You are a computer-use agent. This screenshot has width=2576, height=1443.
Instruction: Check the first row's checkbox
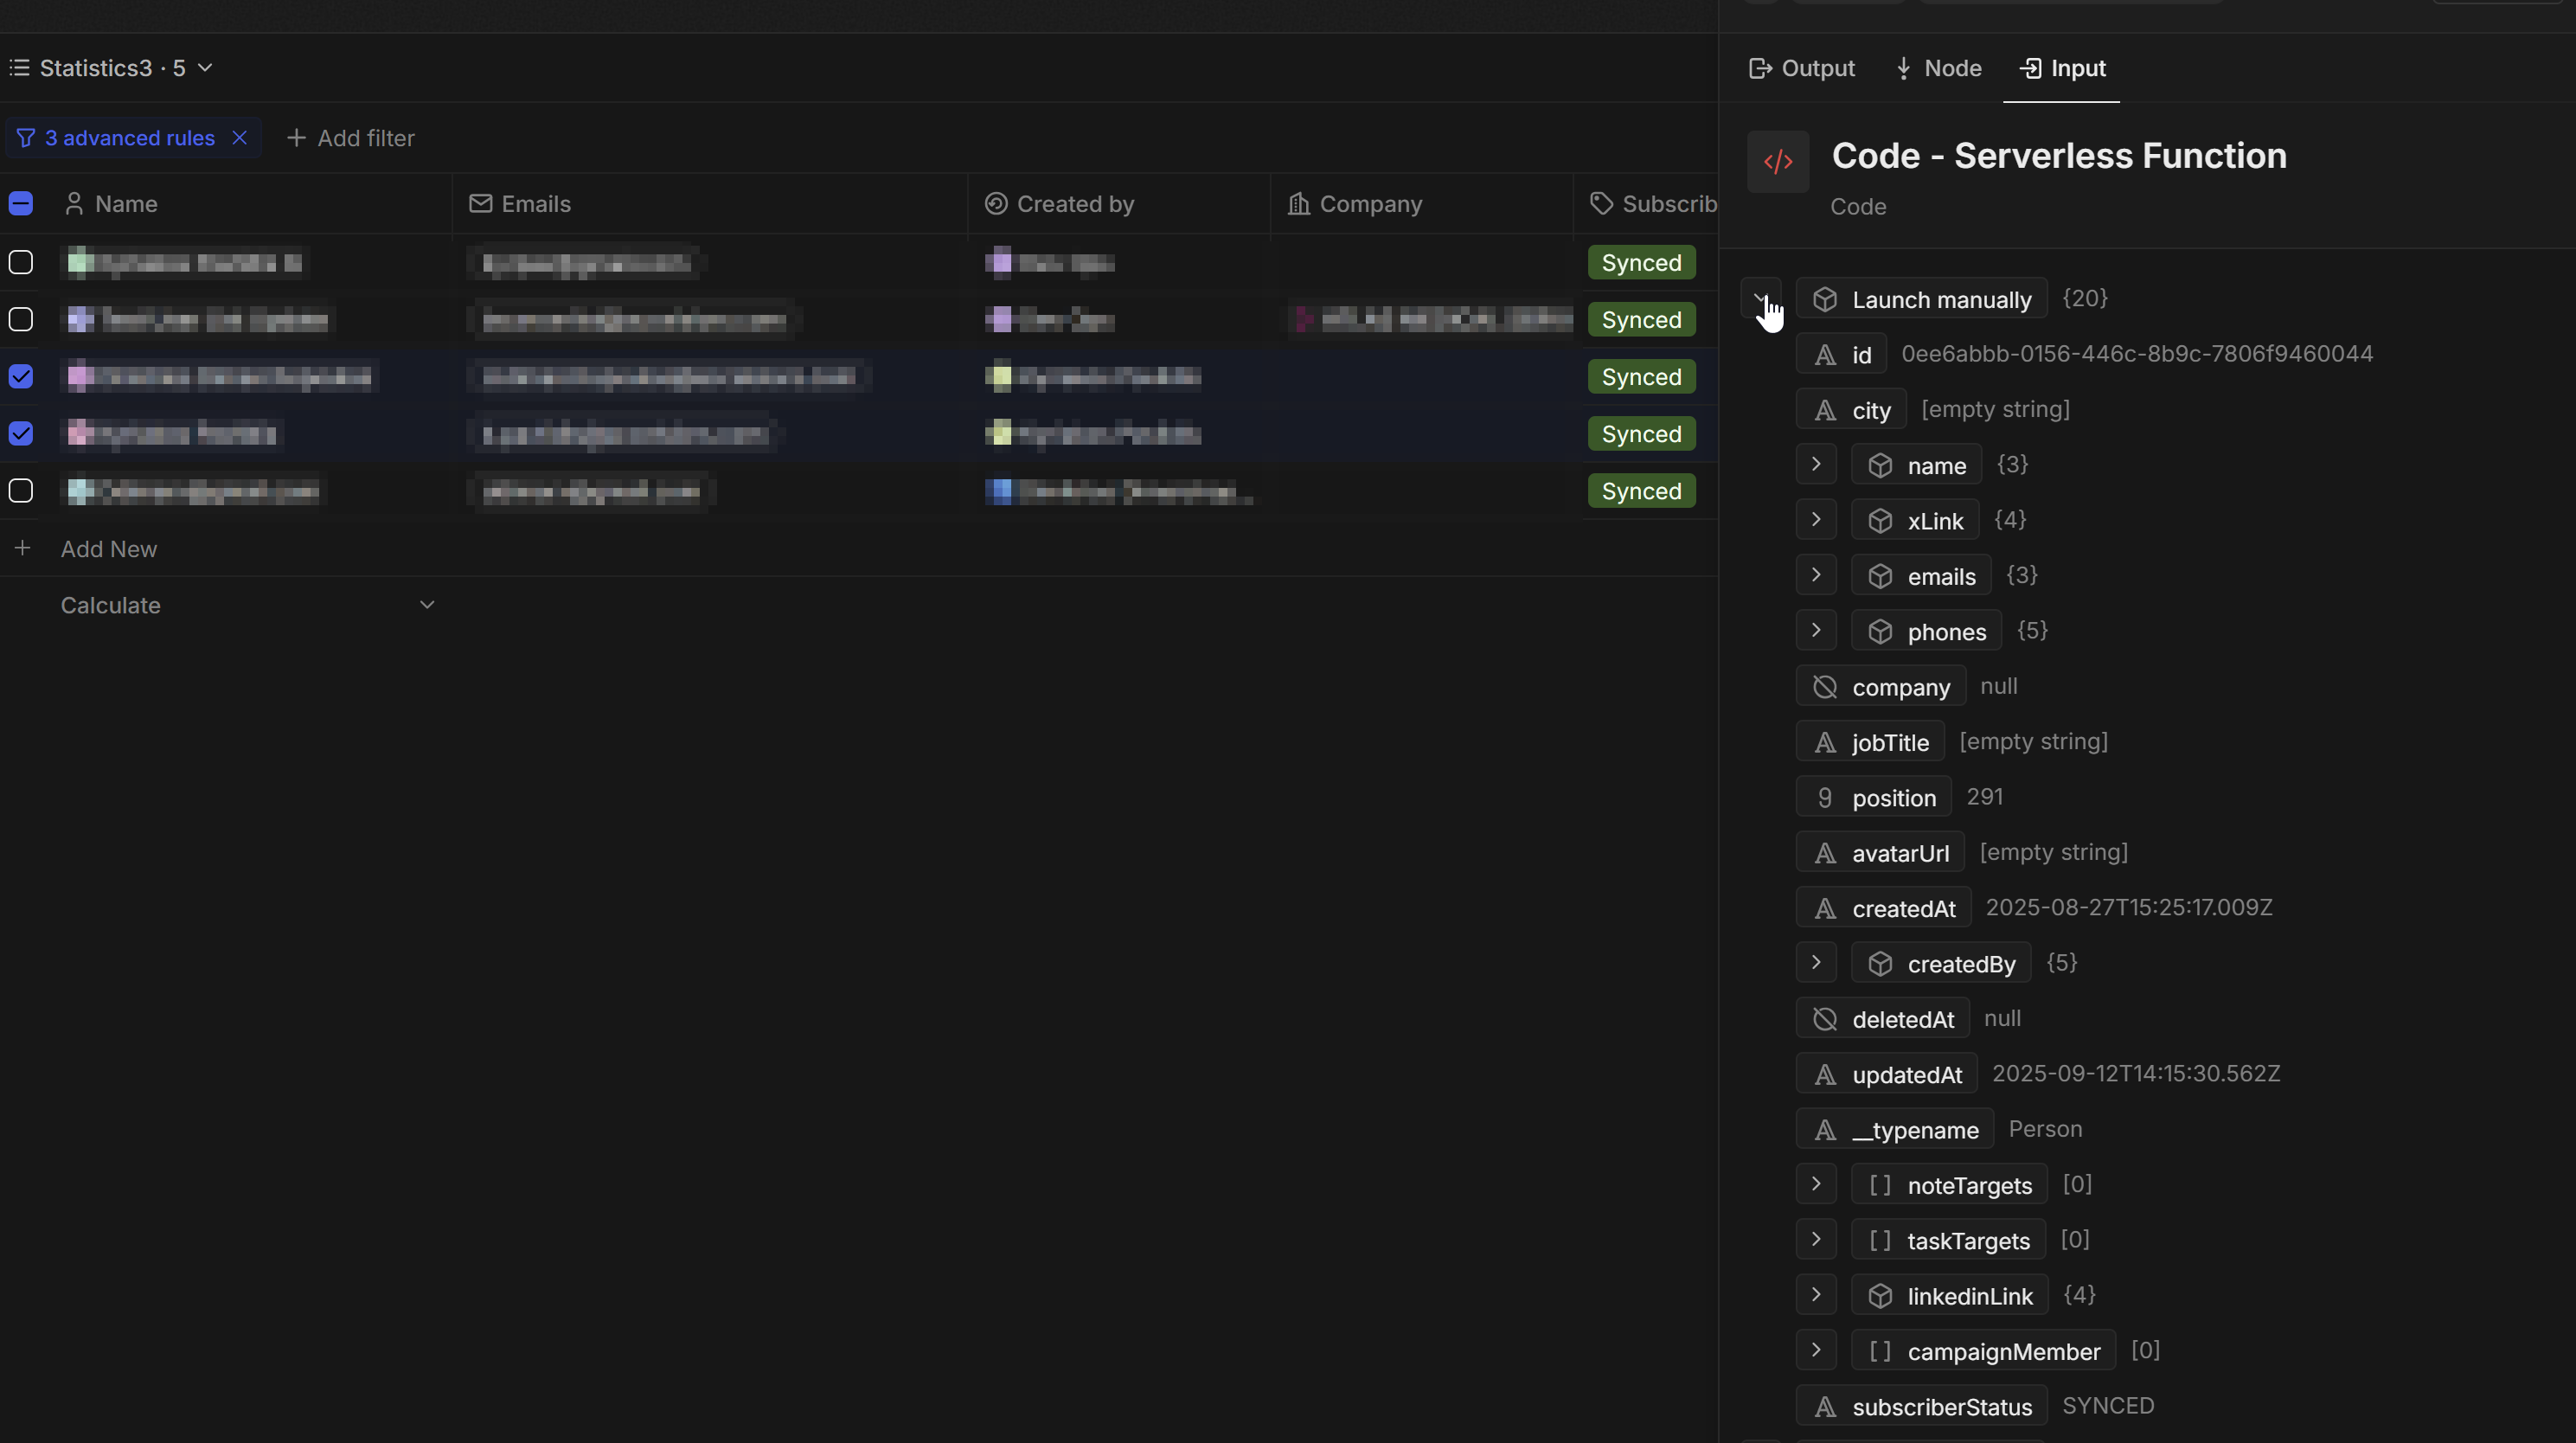pos(21,262)
